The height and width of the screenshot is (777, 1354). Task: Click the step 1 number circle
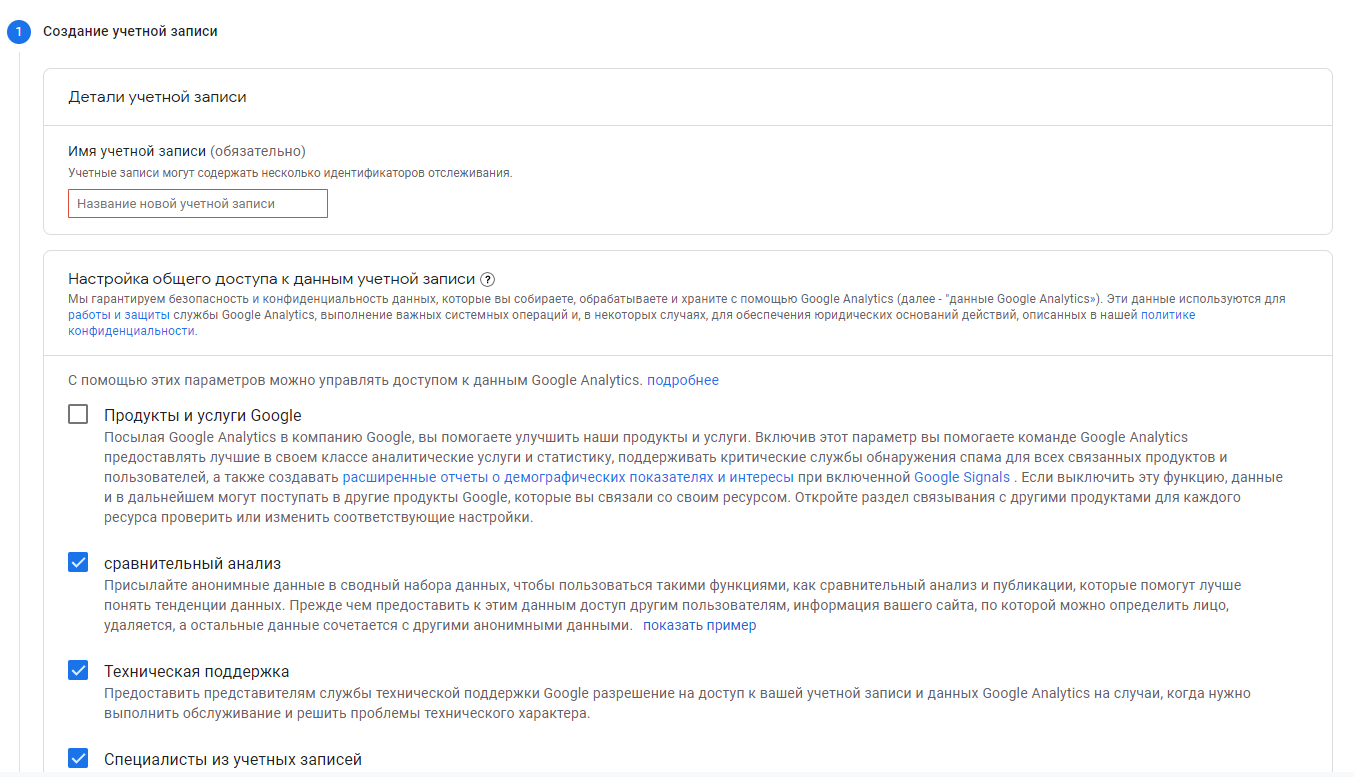coord(18,32)
